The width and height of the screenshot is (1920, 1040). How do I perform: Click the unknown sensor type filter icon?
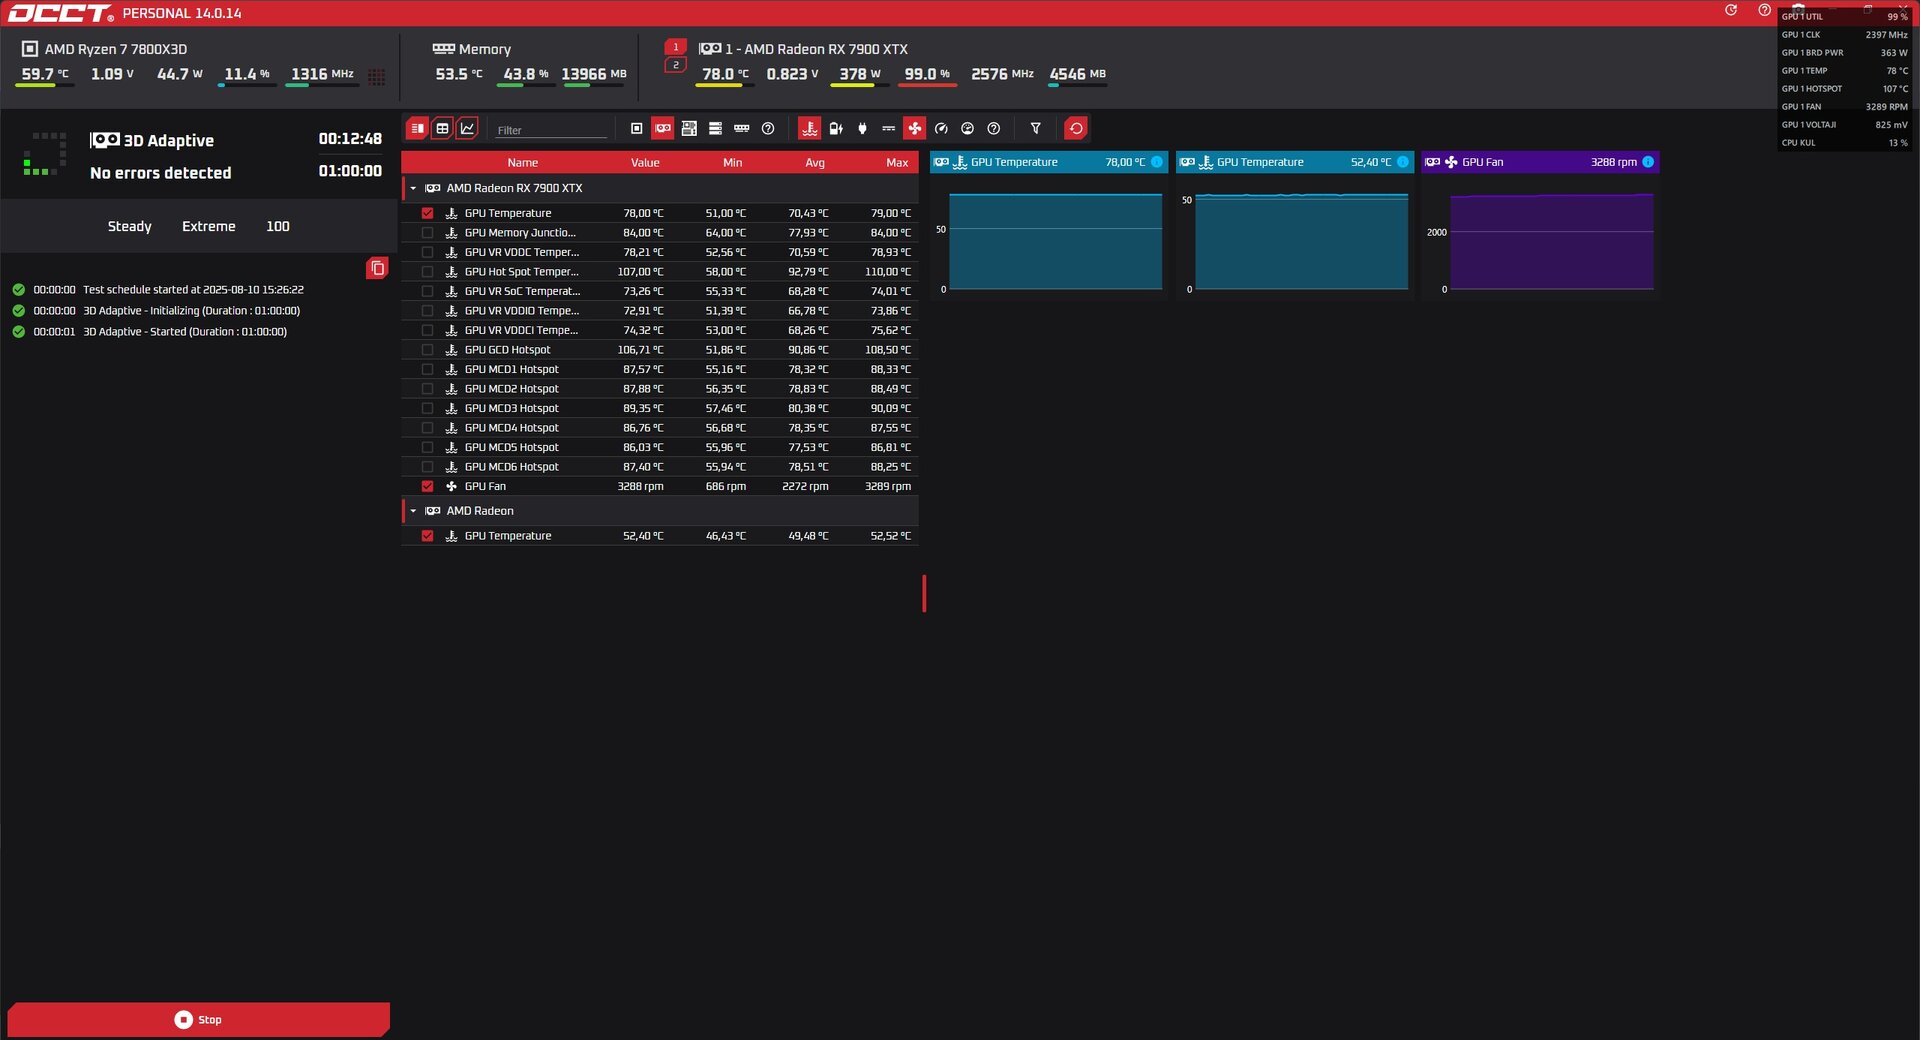[993, 128]
